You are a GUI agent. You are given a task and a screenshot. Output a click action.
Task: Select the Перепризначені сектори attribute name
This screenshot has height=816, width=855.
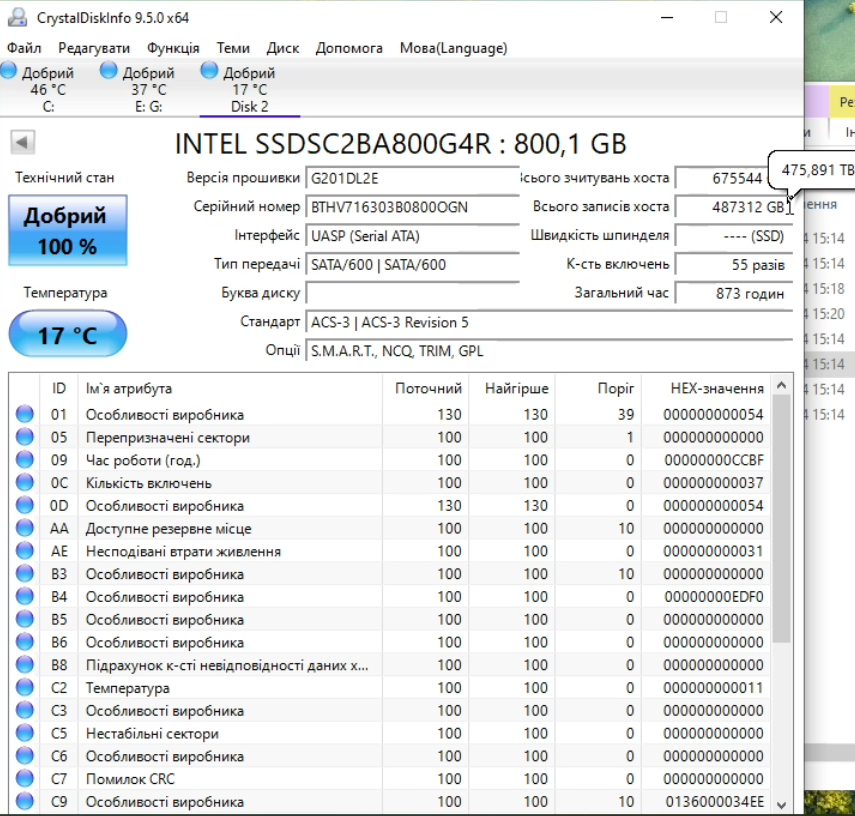(167, 437)
